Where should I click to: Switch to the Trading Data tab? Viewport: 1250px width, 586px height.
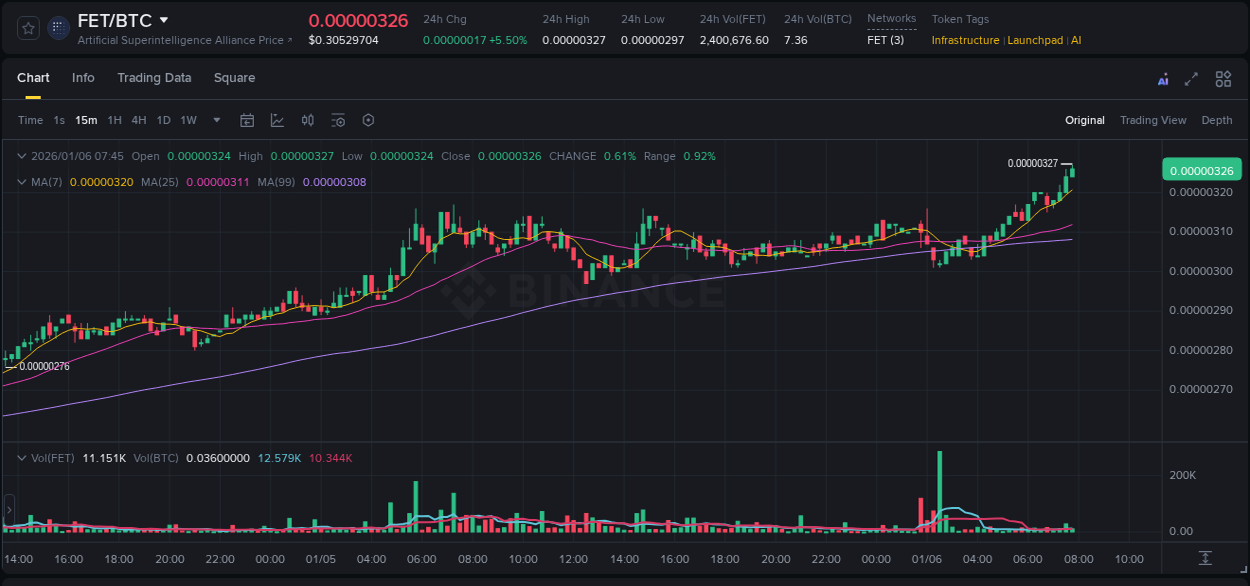[154, 77]
